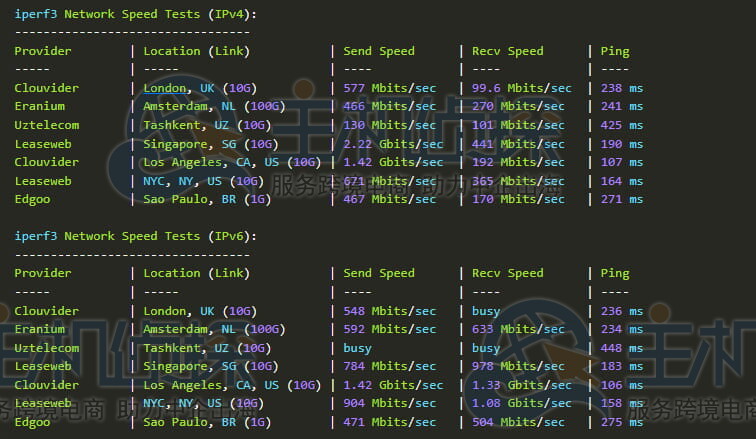Select "904 Mbits/sec" send speed value

pos(390,403)
